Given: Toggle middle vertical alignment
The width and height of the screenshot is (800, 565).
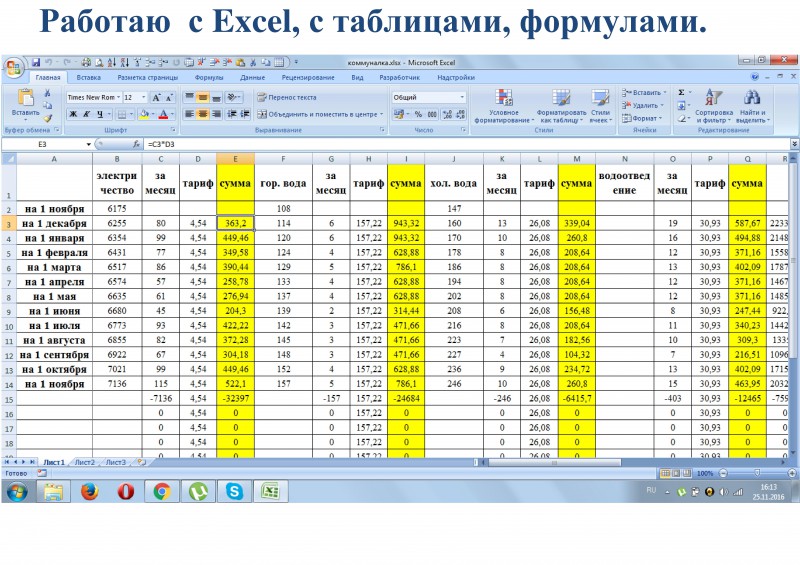Looking at the screenshot, I should point(203,97).
